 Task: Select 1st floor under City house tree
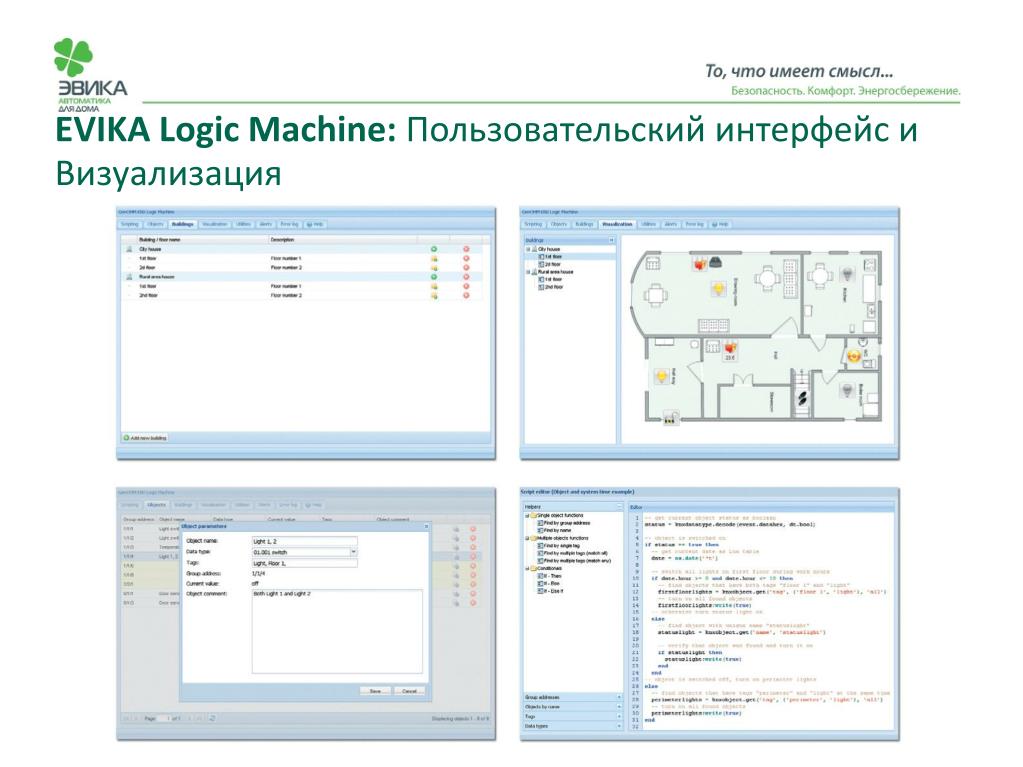(x=549, y=257)
